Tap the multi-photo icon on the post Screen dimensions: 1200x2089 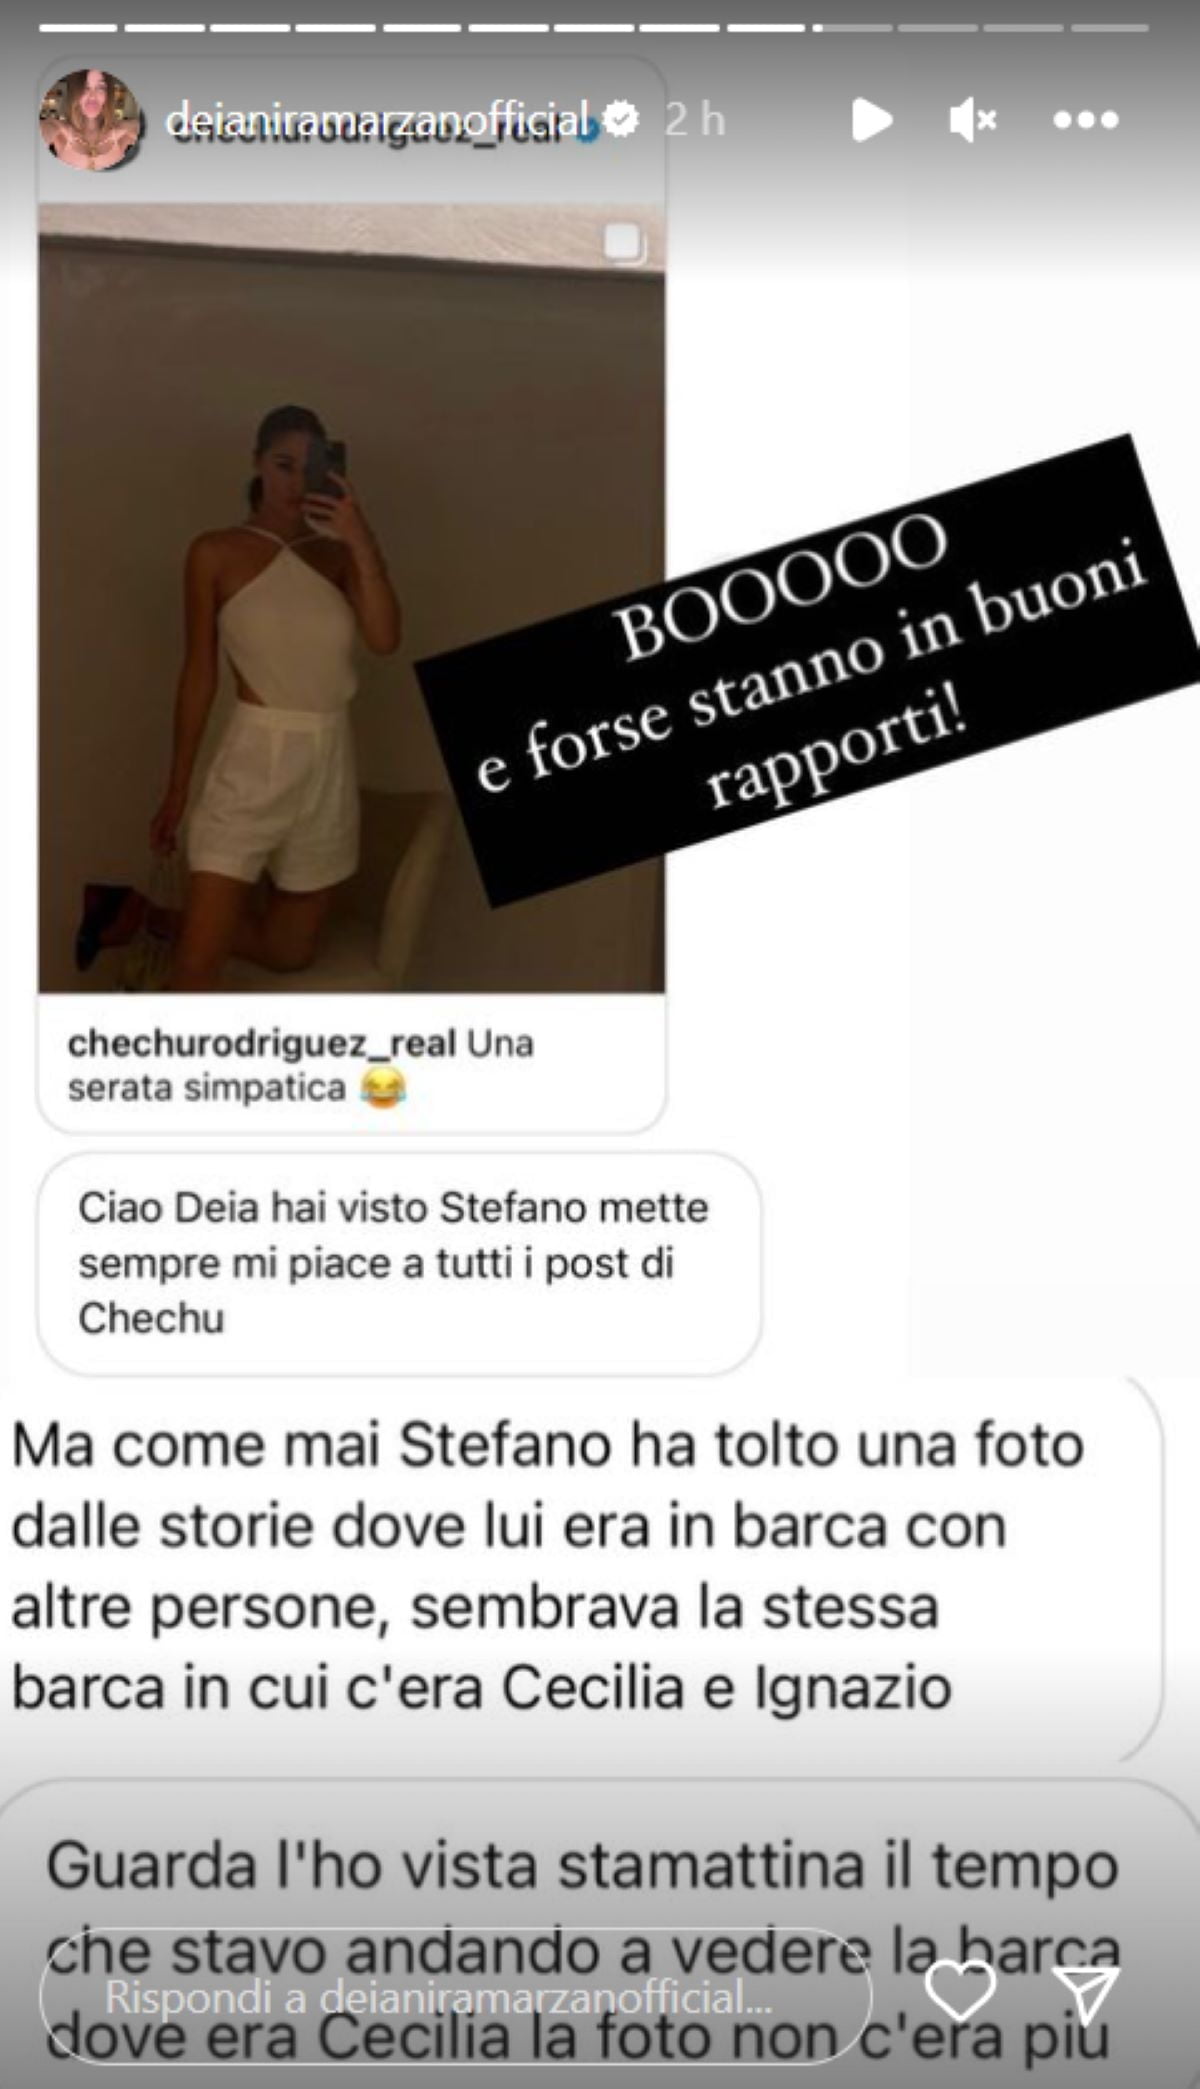(622, 242)
